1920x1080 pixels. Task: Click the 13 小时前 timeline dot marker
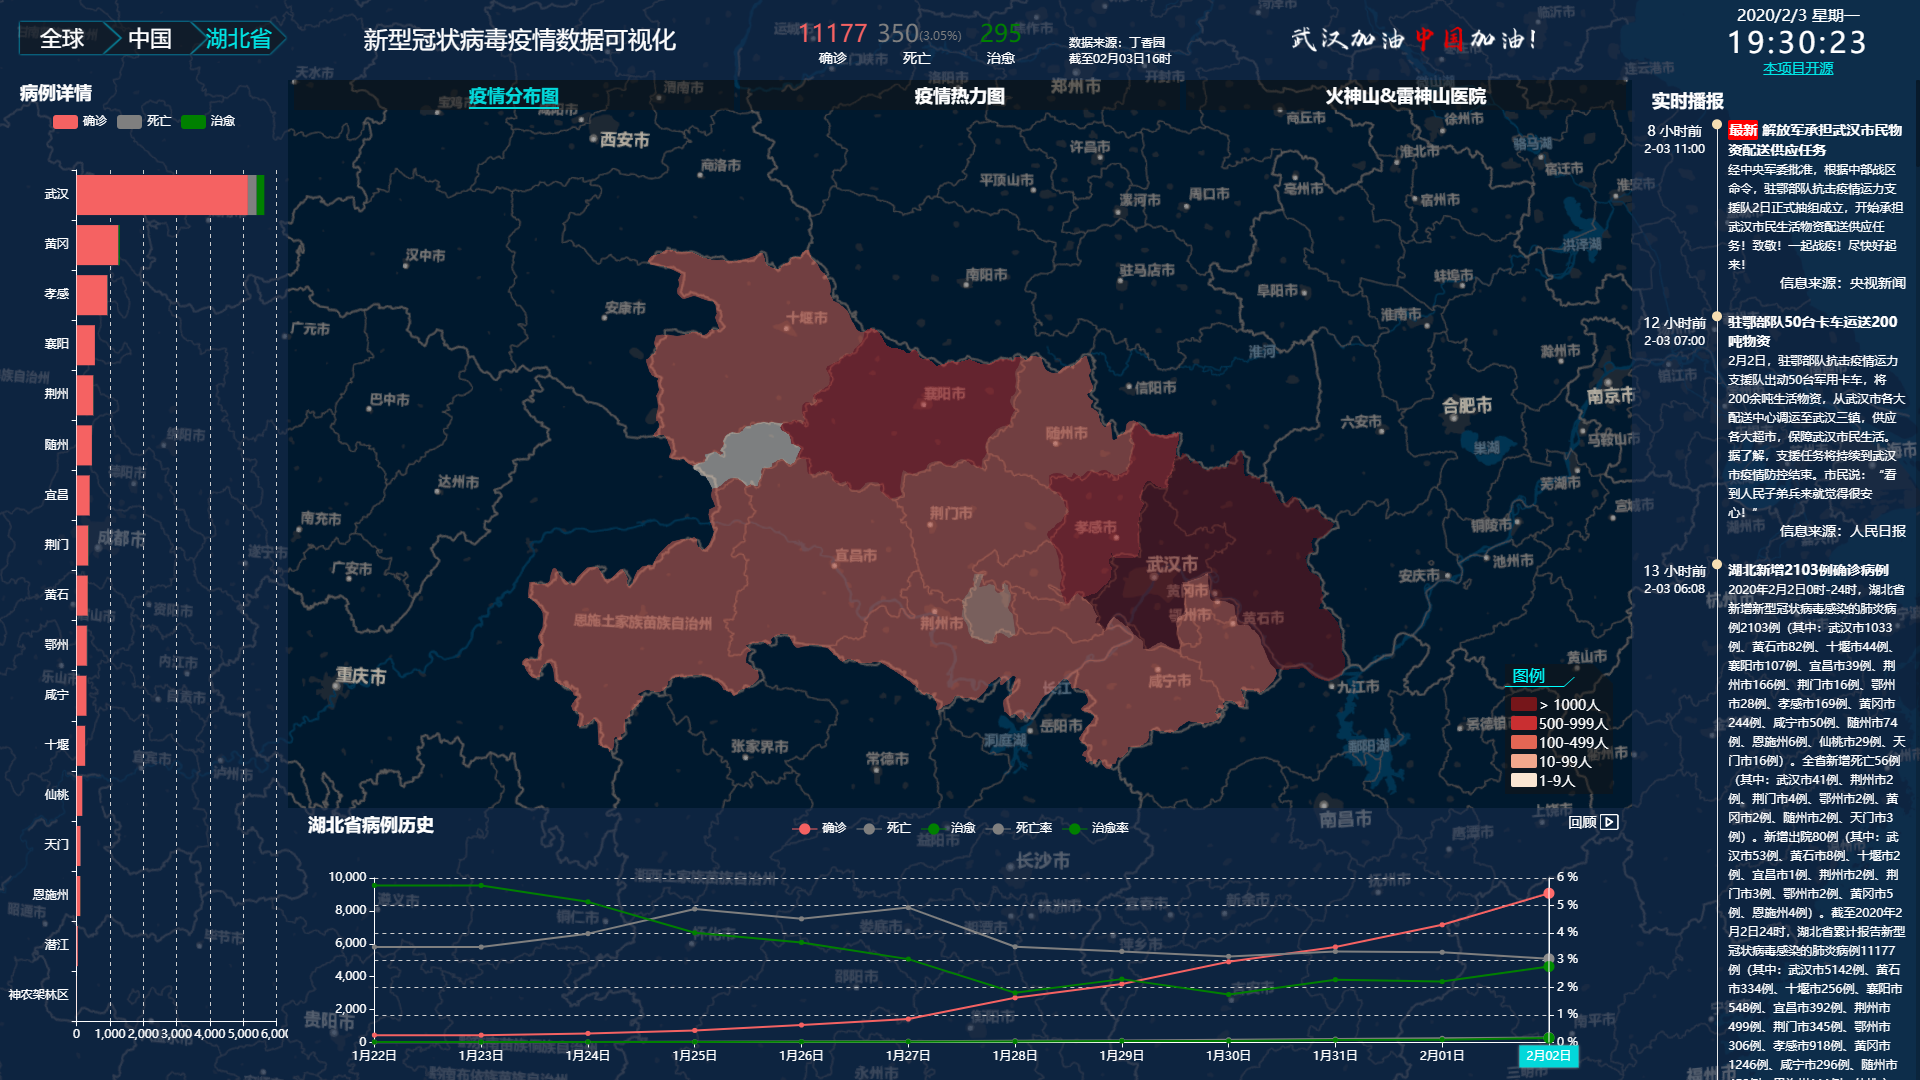(x=1717, y=565)
